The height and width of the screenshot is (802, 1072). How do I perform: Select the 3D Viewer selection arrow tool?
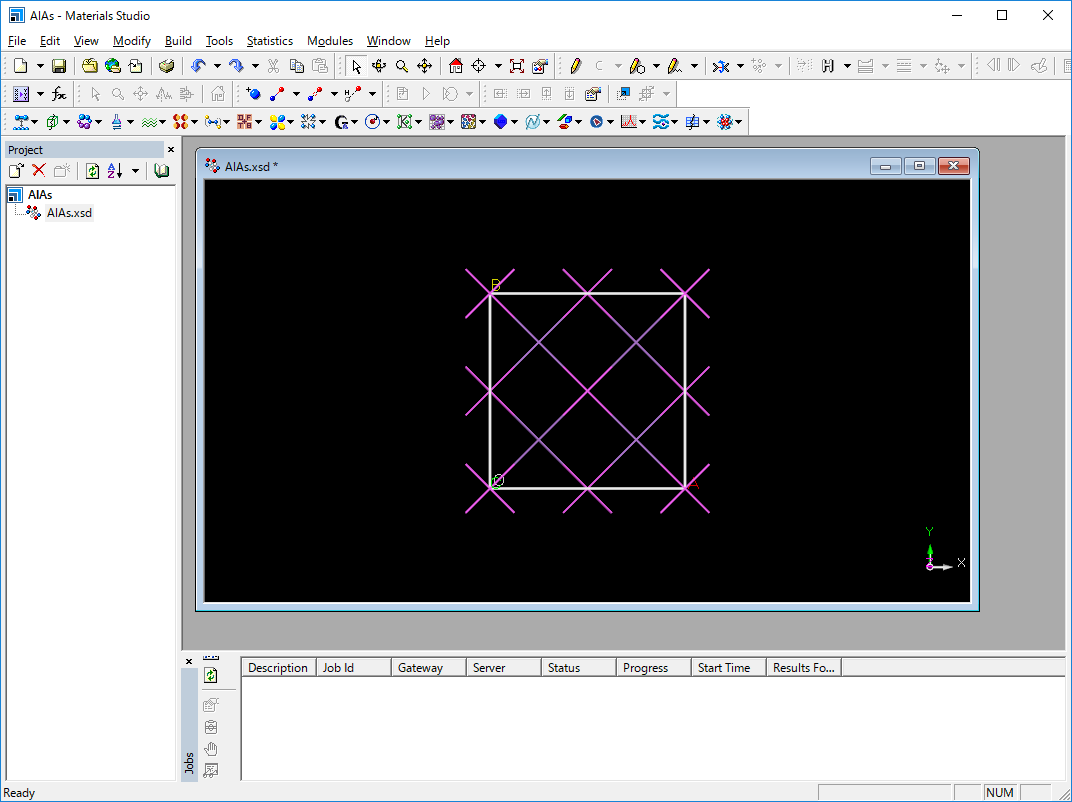pos(356,66)
